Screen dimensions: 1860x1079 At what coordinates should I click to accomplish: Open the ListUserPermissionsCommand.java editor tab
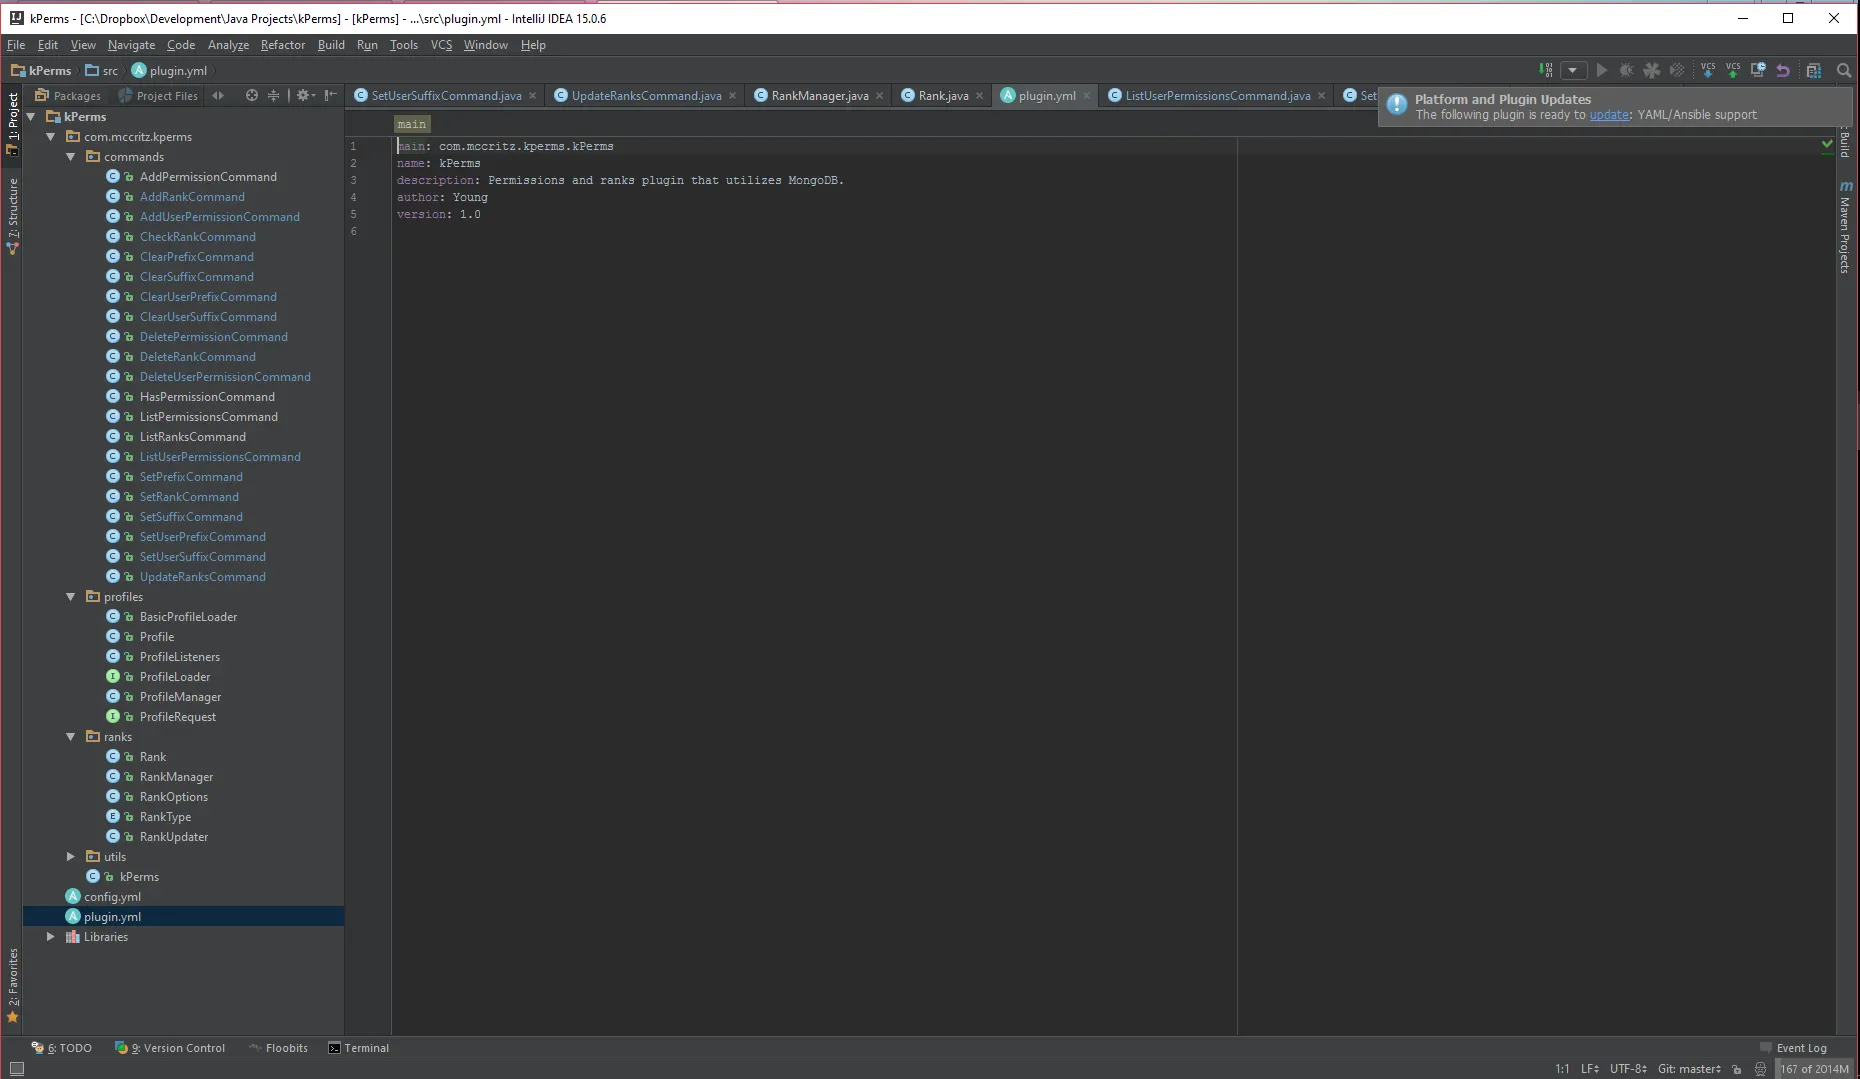pos(1217,96)
